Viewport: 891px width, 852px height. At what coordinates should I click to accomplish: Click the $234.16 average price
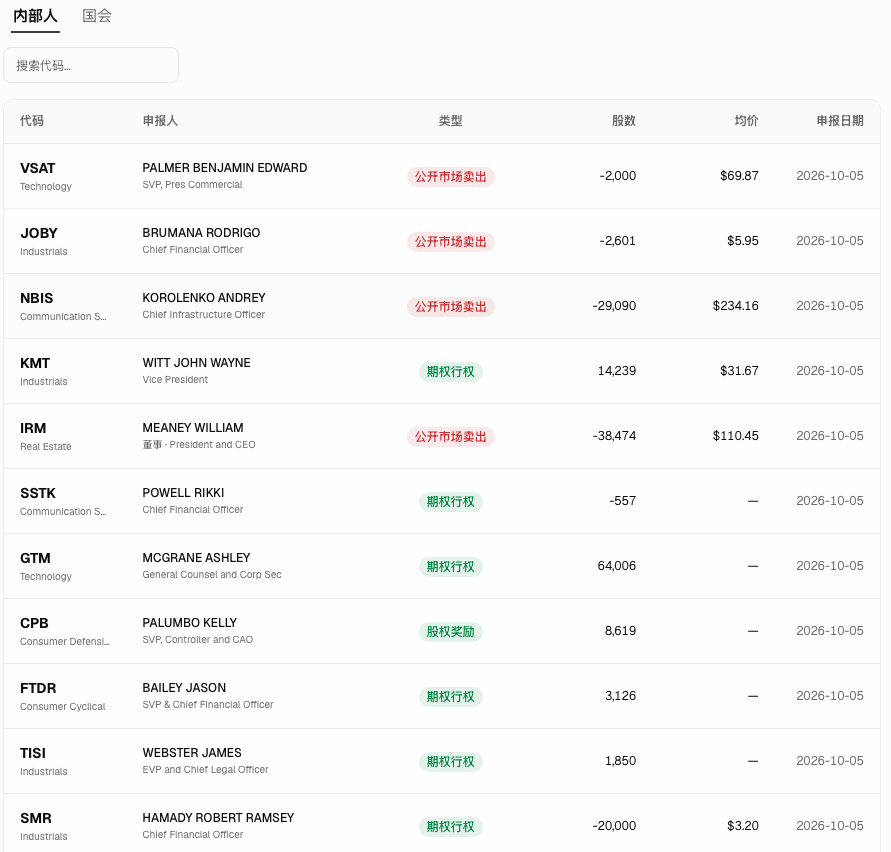tap(736, 306)
